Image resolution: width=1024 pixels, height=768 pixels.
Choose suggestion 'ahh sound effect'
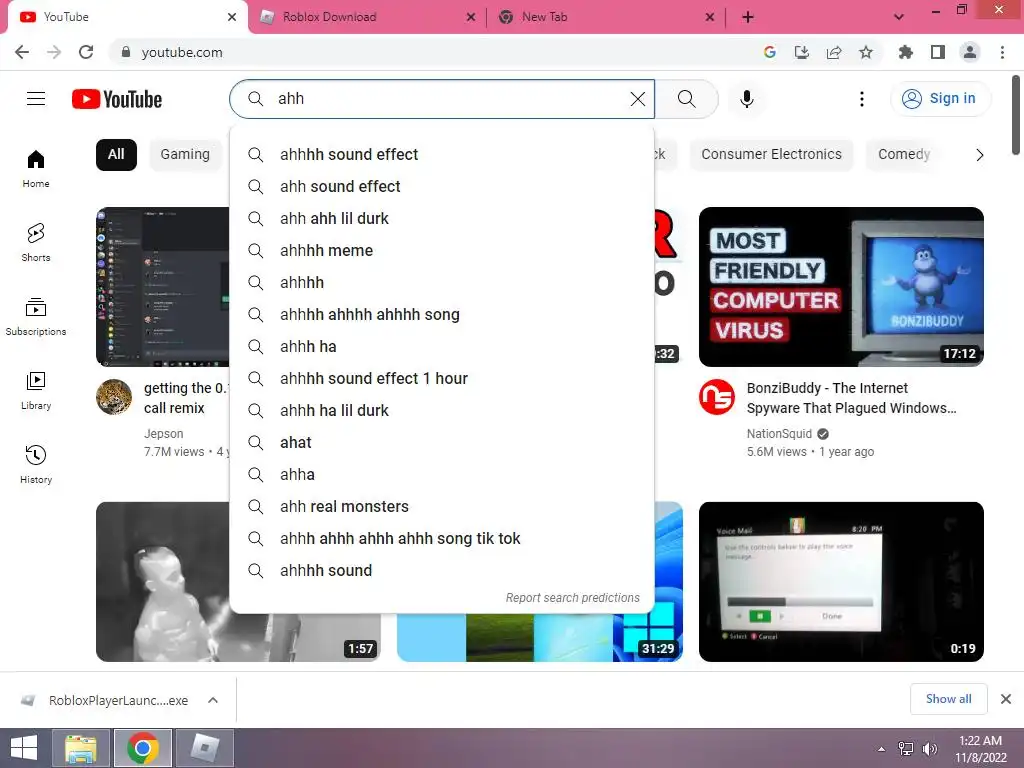tap(442, 187)
